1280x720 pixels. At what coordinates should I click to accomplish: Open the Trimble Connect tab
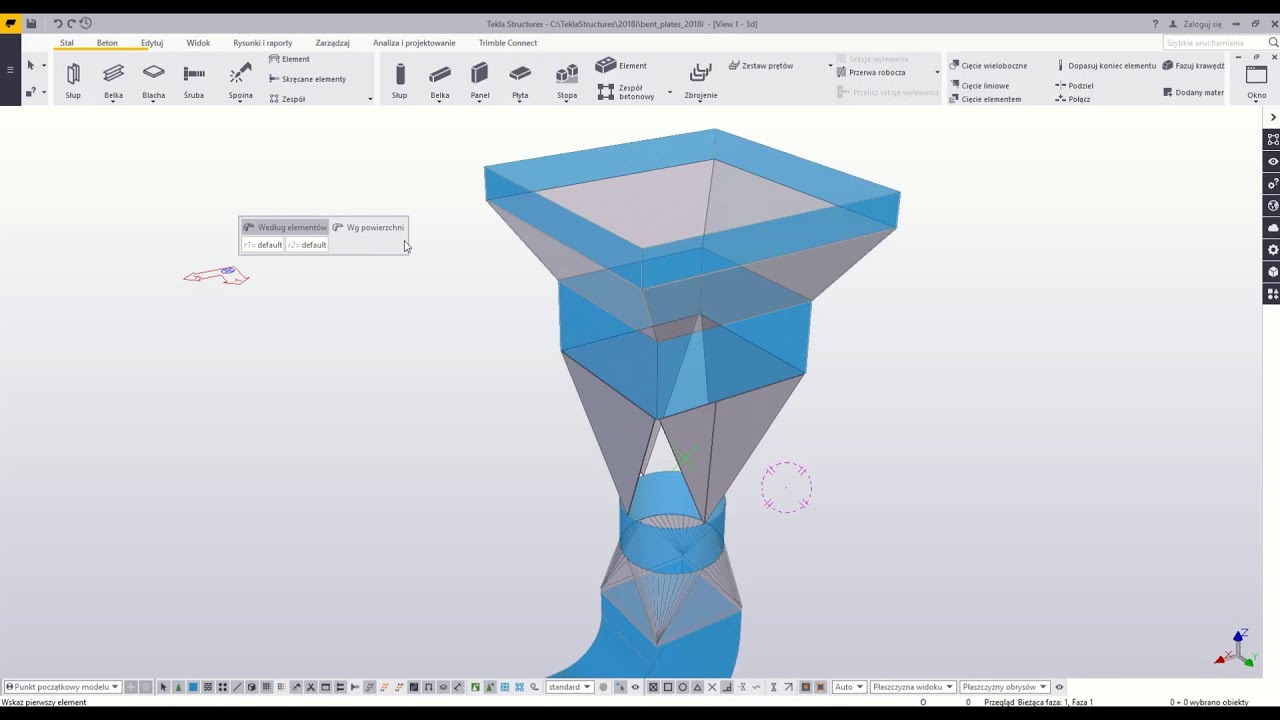pos(508,43)
